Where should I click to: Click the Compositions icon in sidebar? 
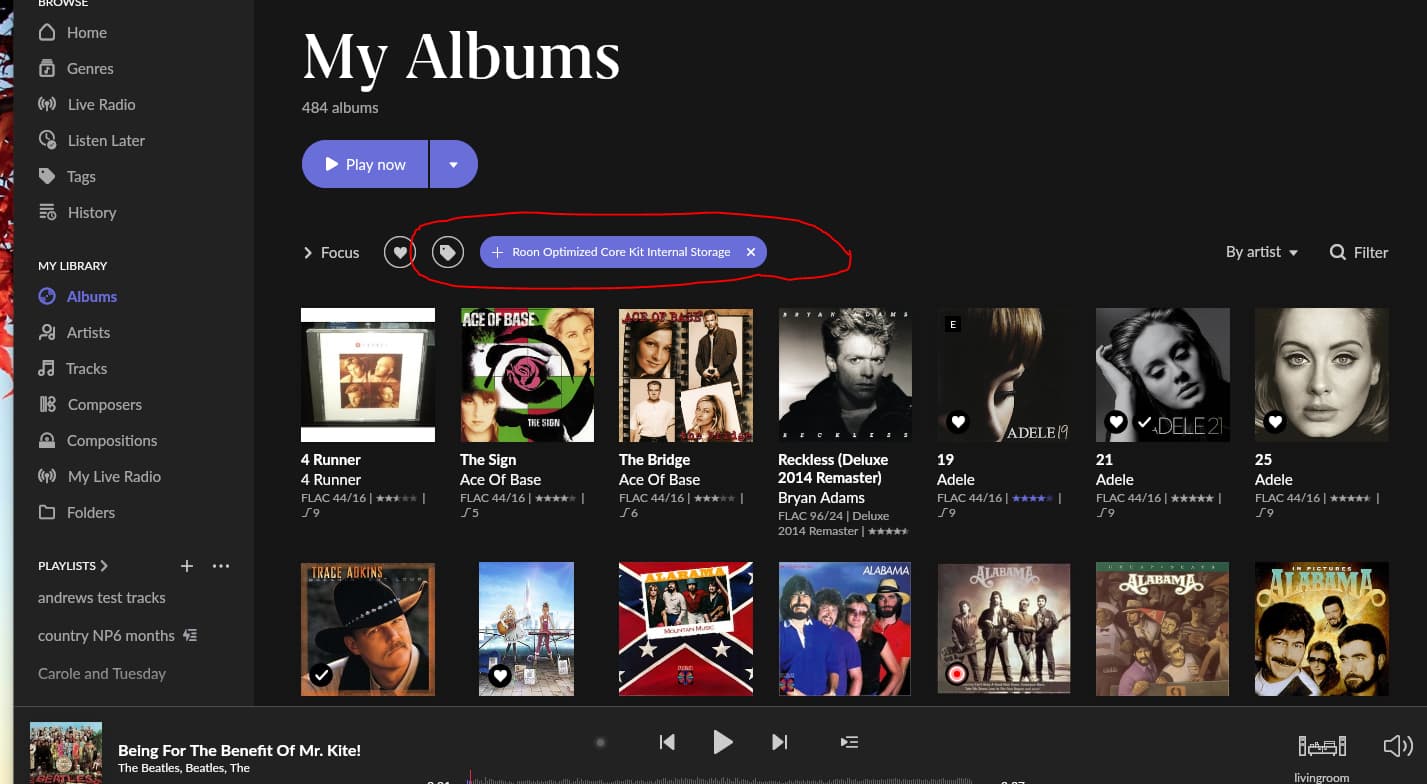(x=46, y=440)
